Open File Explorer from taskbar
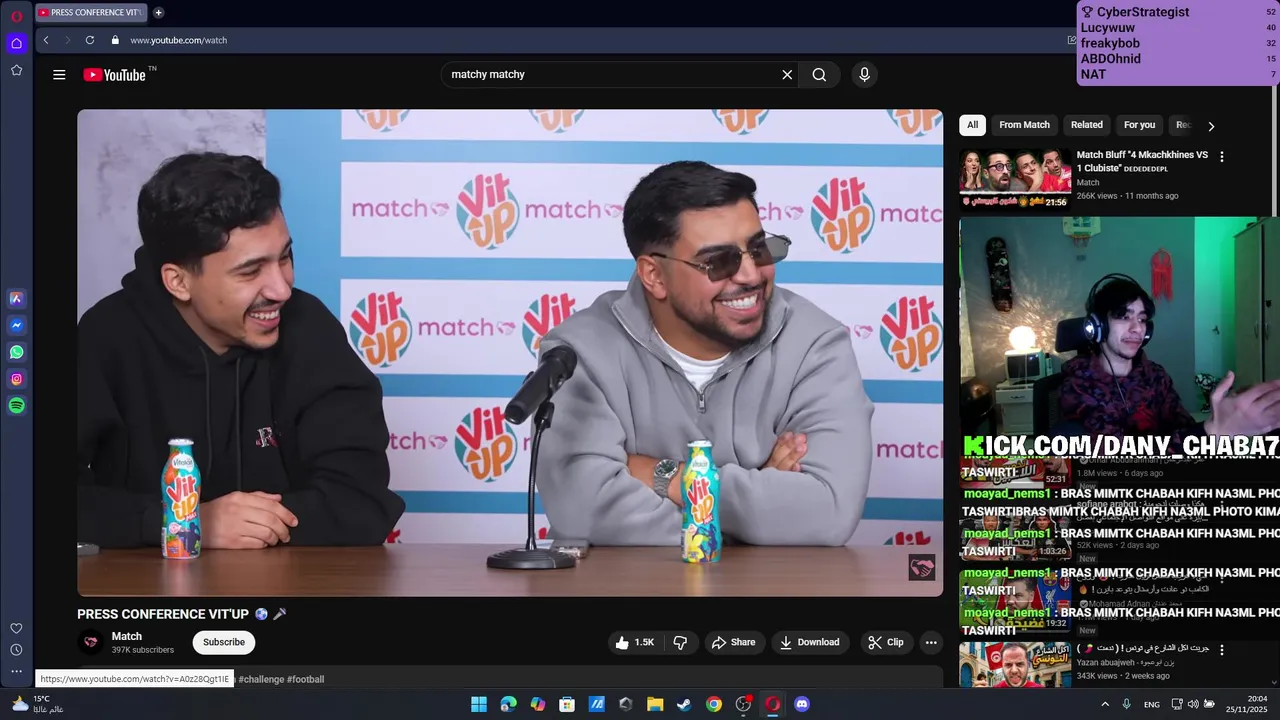Viewport: 1280px width, 720px height. point(655,704)
